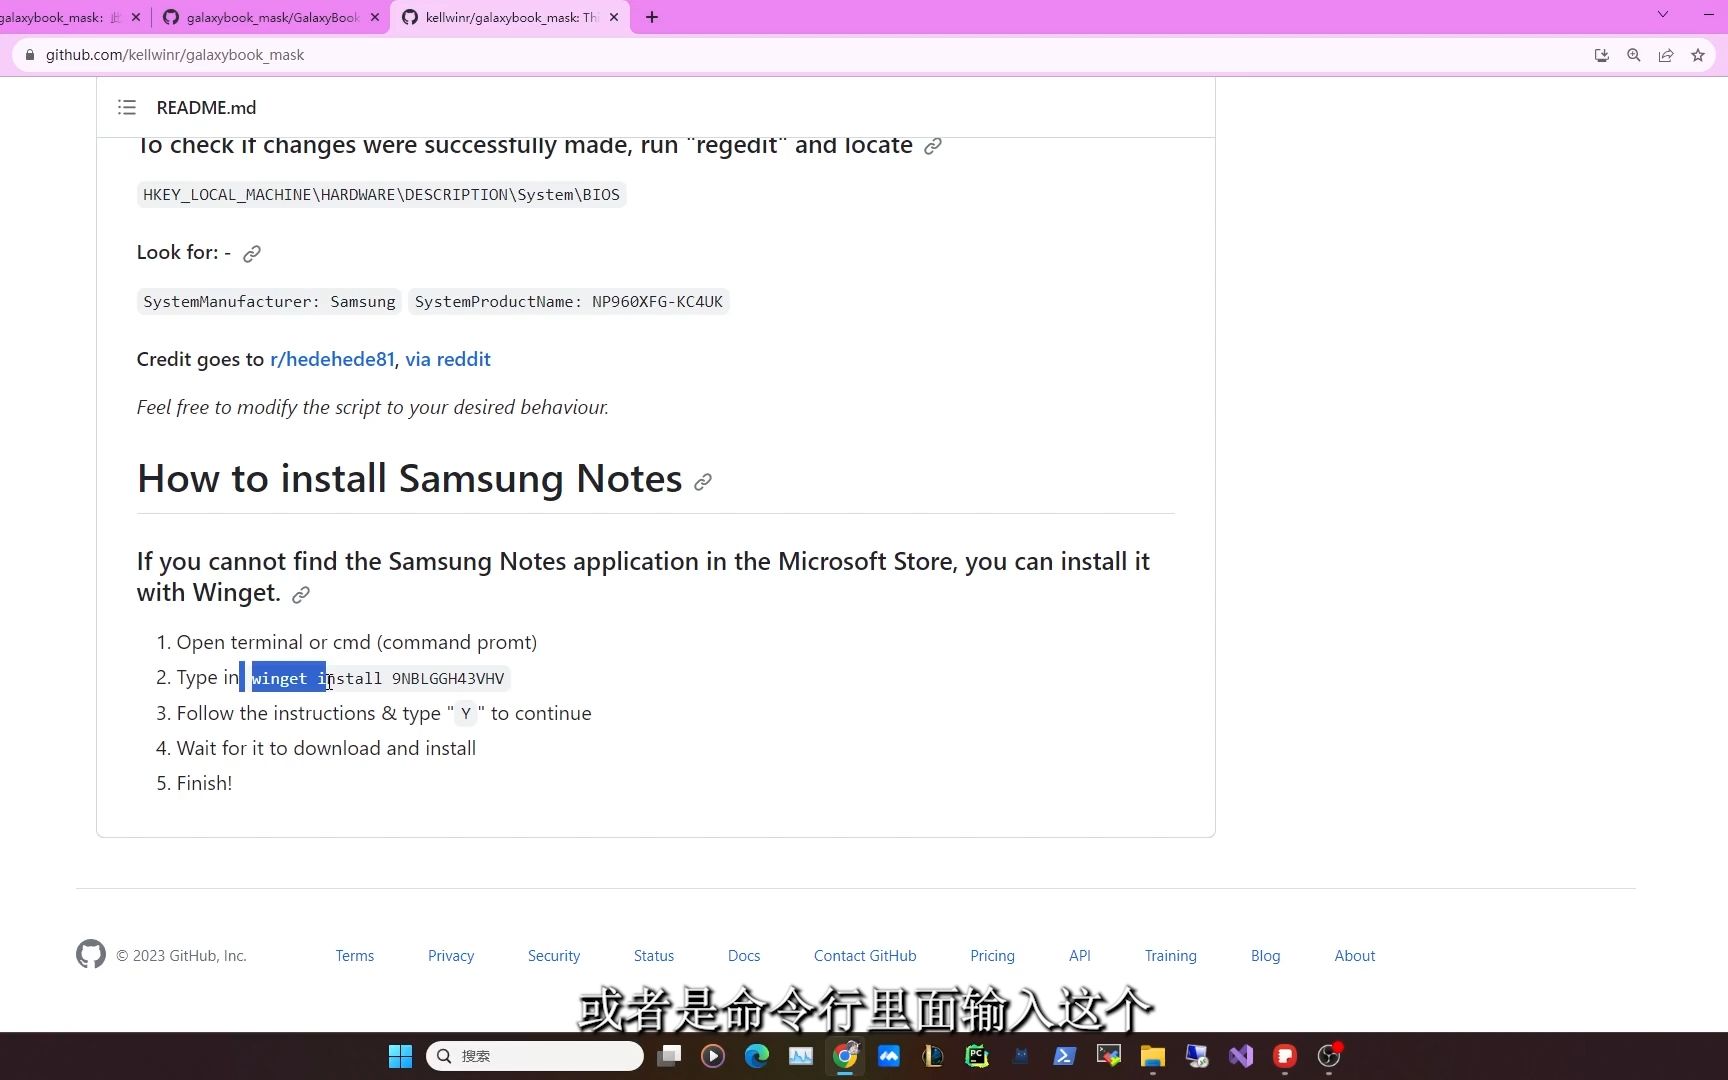Click the 'SystemManufacturer: Samsung' code text

click(269, 302)
